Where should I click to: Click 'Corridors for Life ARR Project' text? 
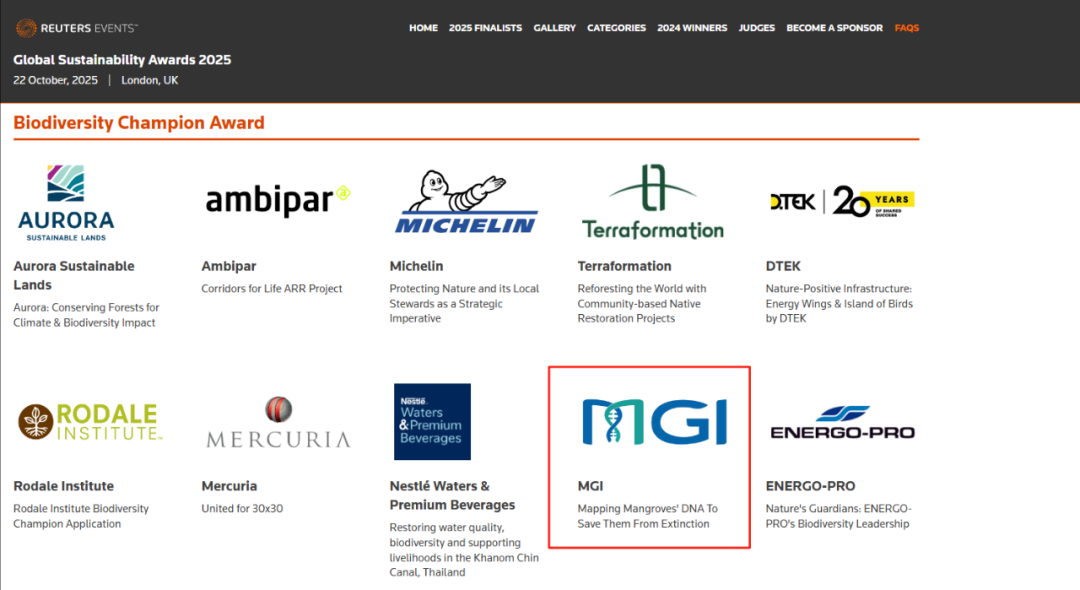click(x=271, y=288)
